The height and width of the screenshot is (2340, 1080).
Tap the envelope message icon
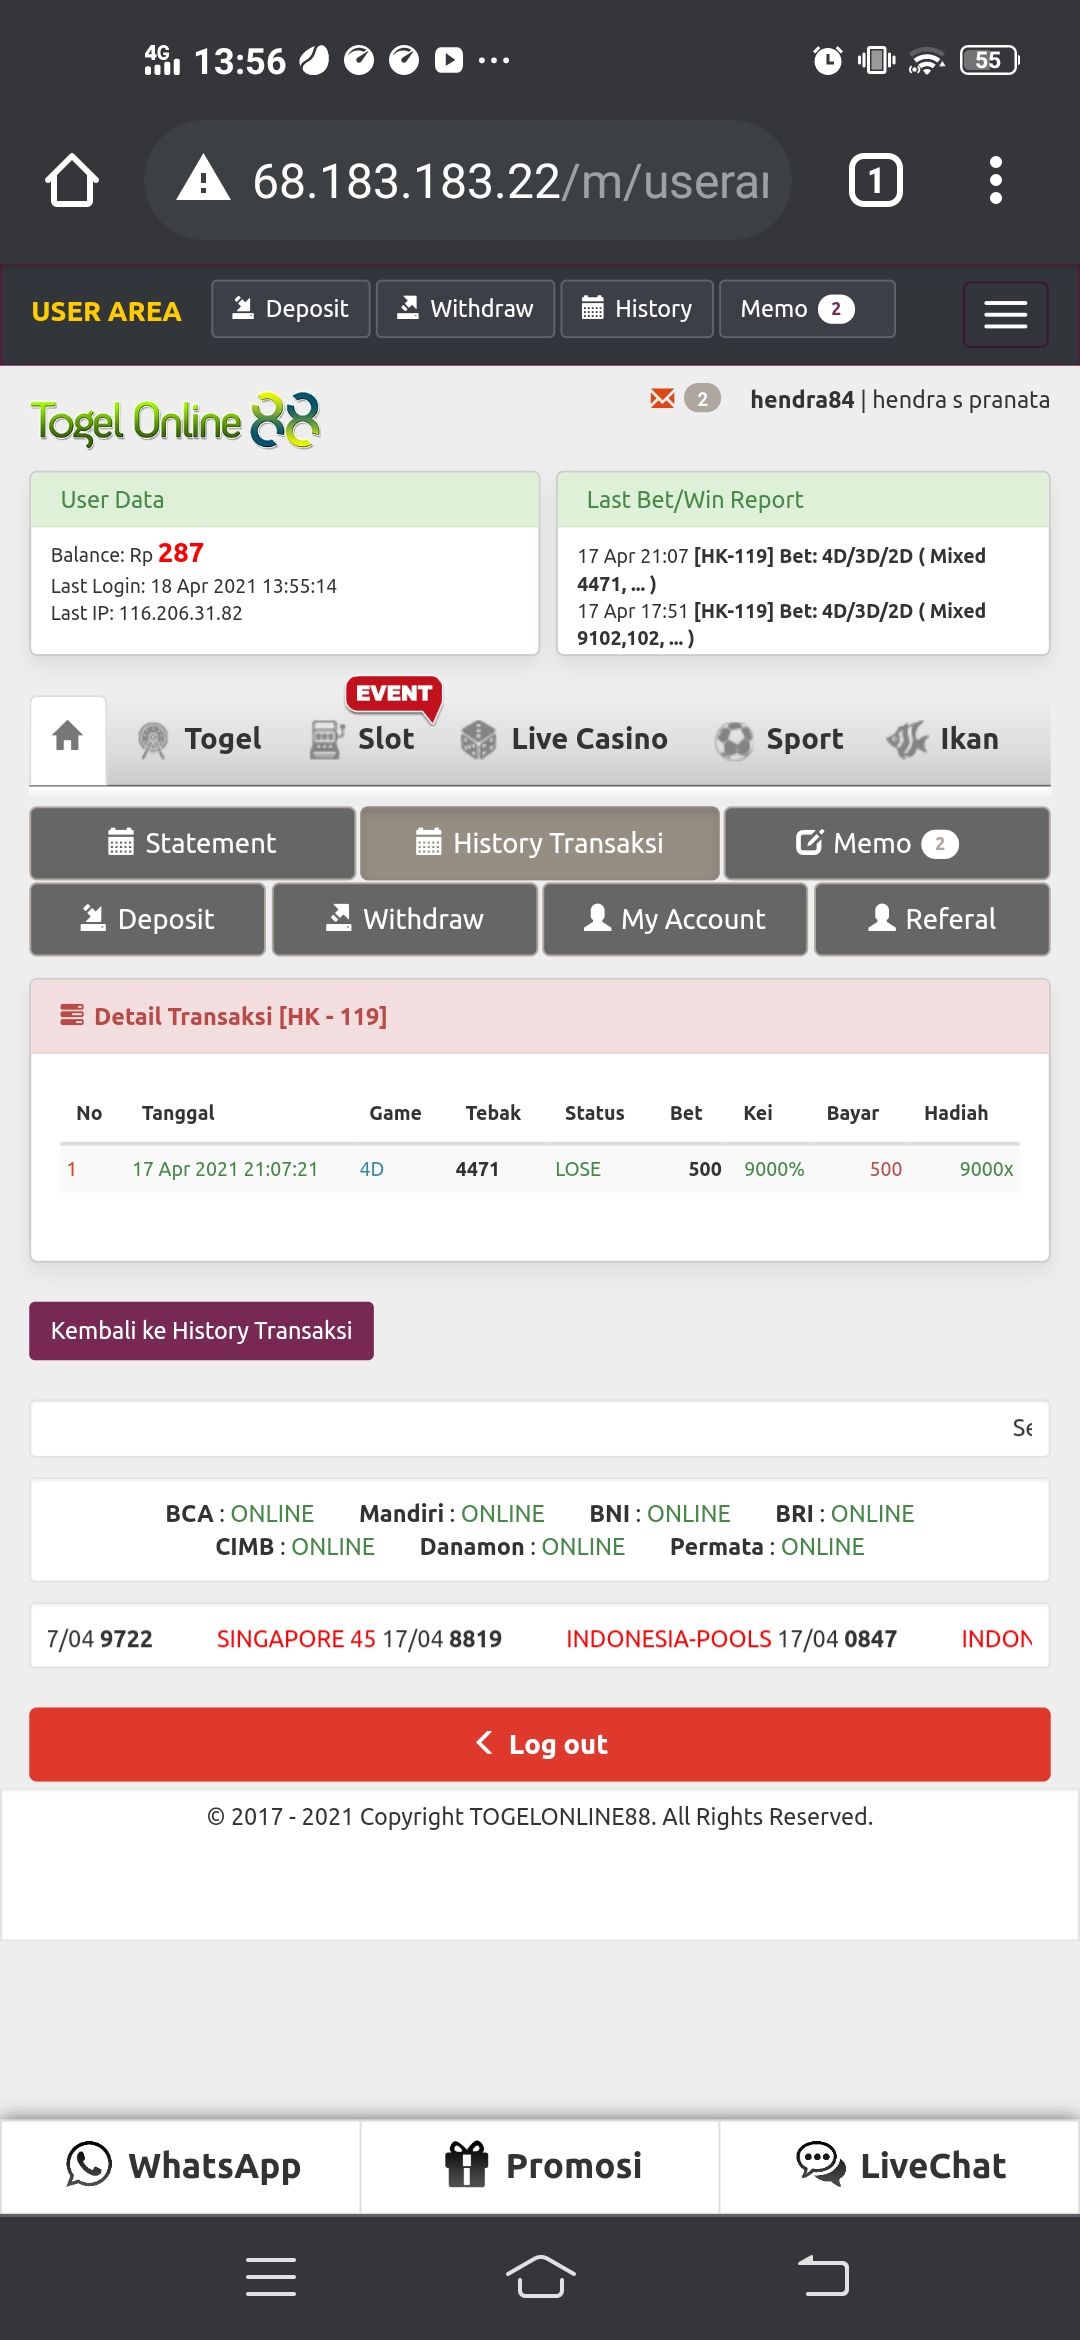(662, 399)
